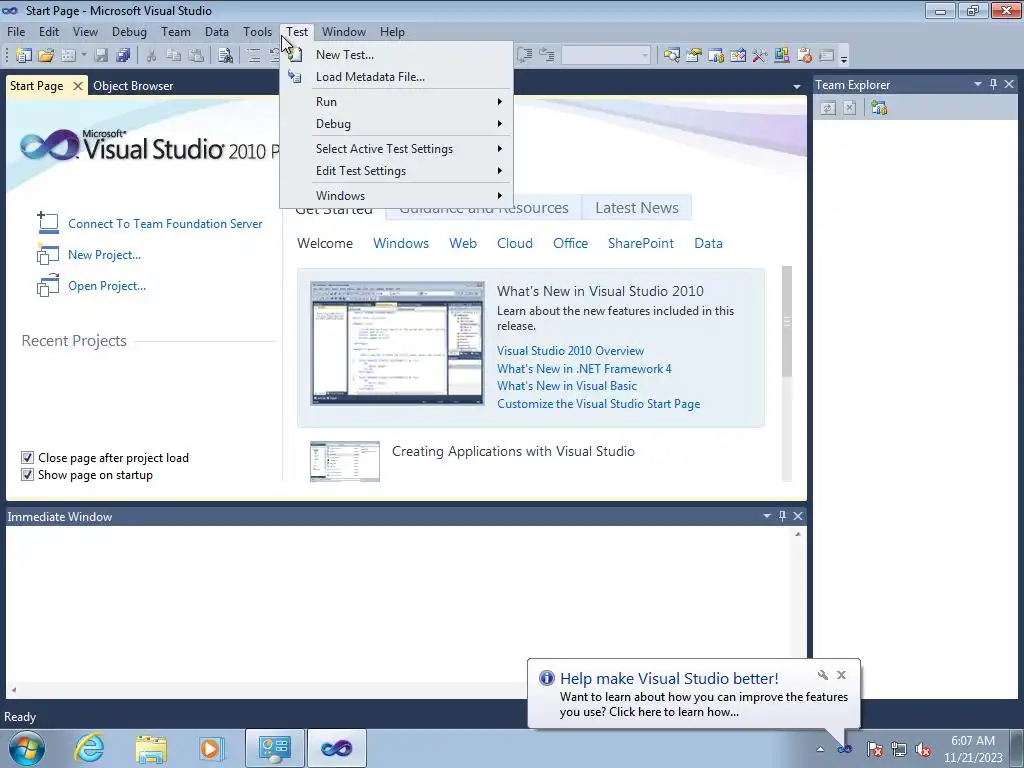1024x768 pixels.
Task: Click Connect to Team Project icon in Team Explorer
Action: (x=879, y=108)
